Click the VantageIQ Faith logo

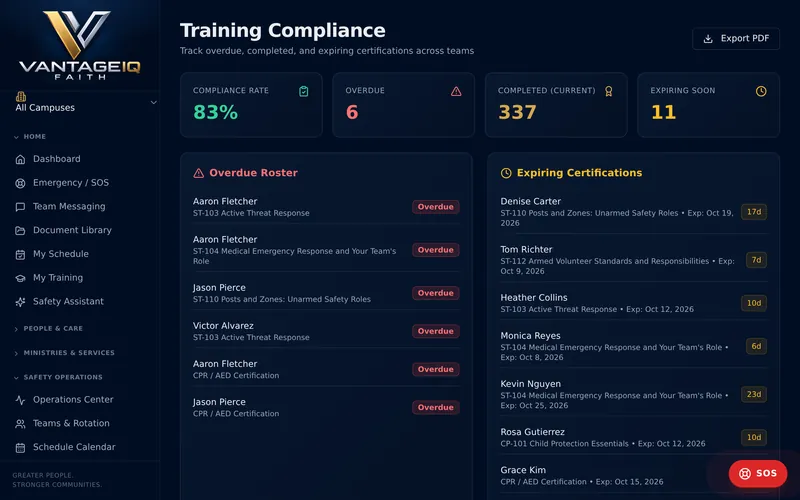click(x=79, y=45)
